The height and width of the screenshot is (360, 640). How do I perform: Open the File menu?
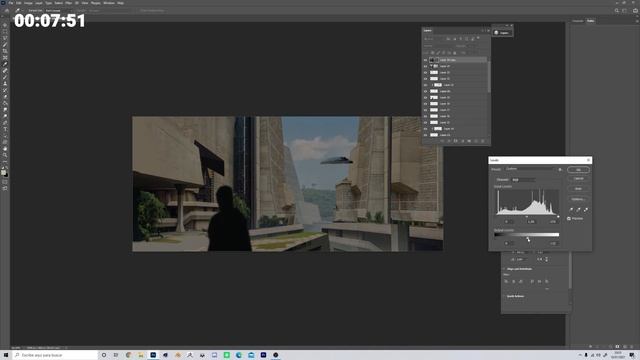pos(11,3)
